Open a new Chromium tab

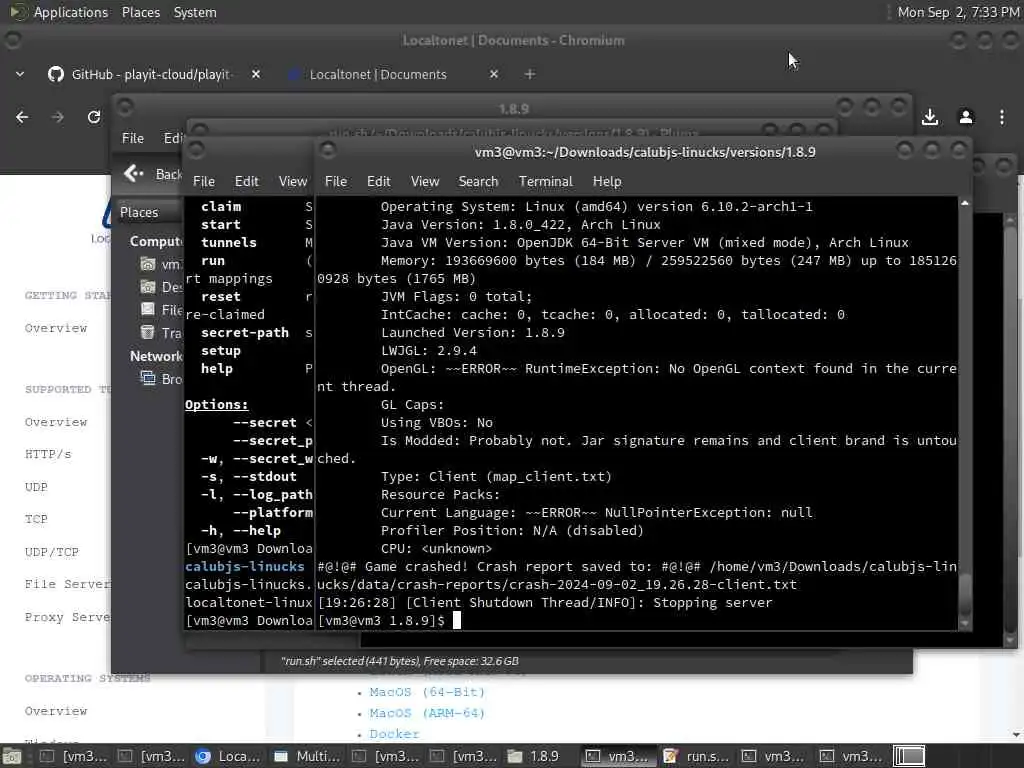(x=530, y=74)
